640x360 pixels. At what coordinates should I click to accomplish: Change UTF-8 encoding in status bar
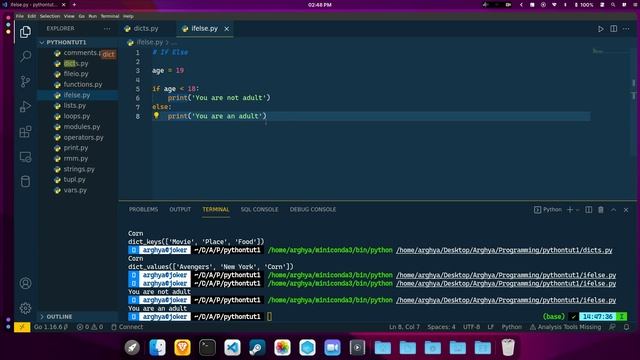471,327
